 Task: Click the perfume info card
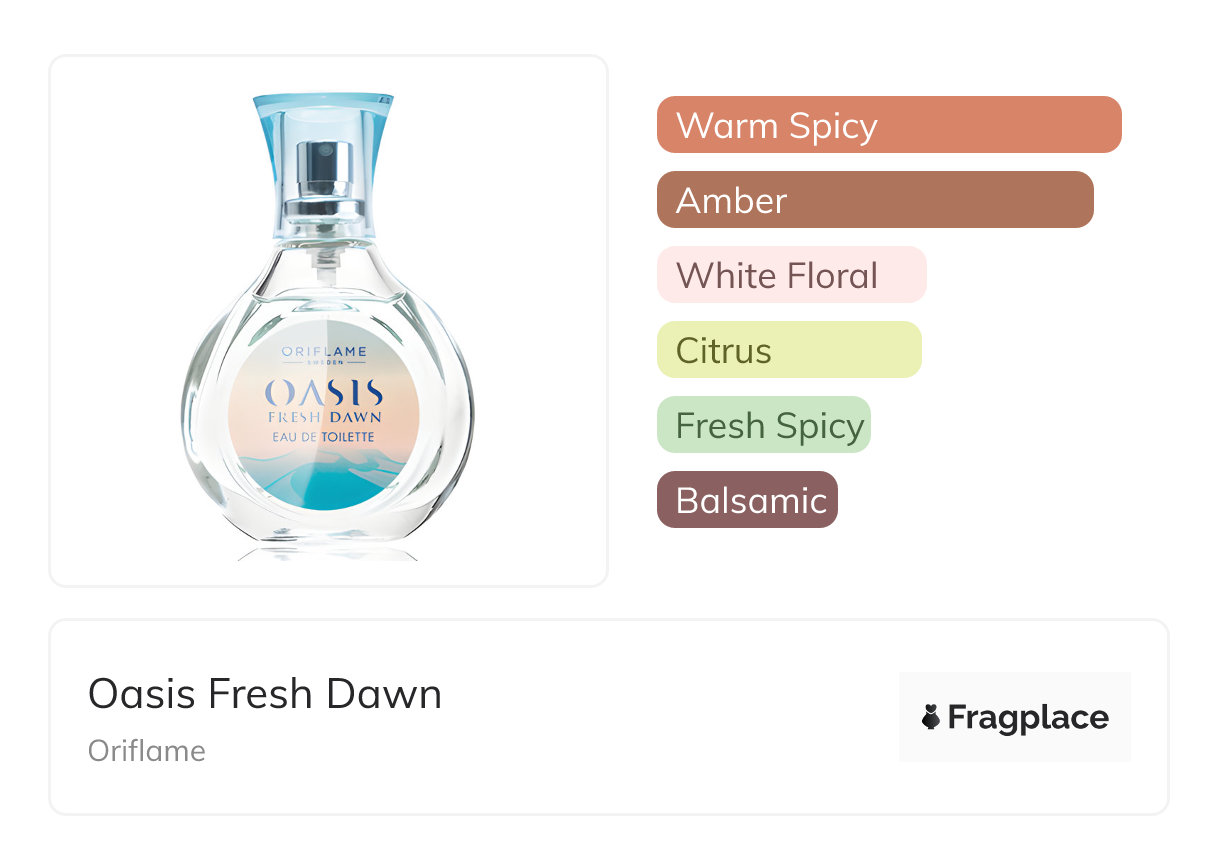tap(609, 717)
